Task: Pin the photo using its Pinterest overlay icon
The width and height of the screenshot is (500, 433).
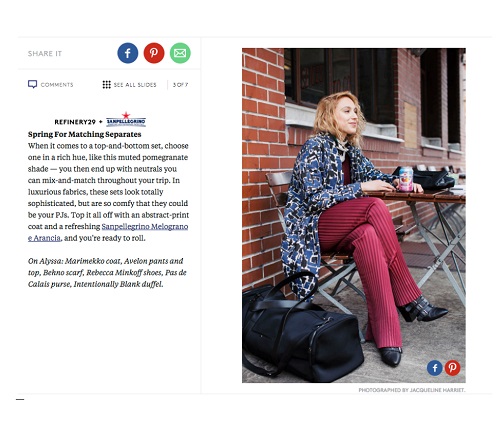Action: tap(452, 368)
